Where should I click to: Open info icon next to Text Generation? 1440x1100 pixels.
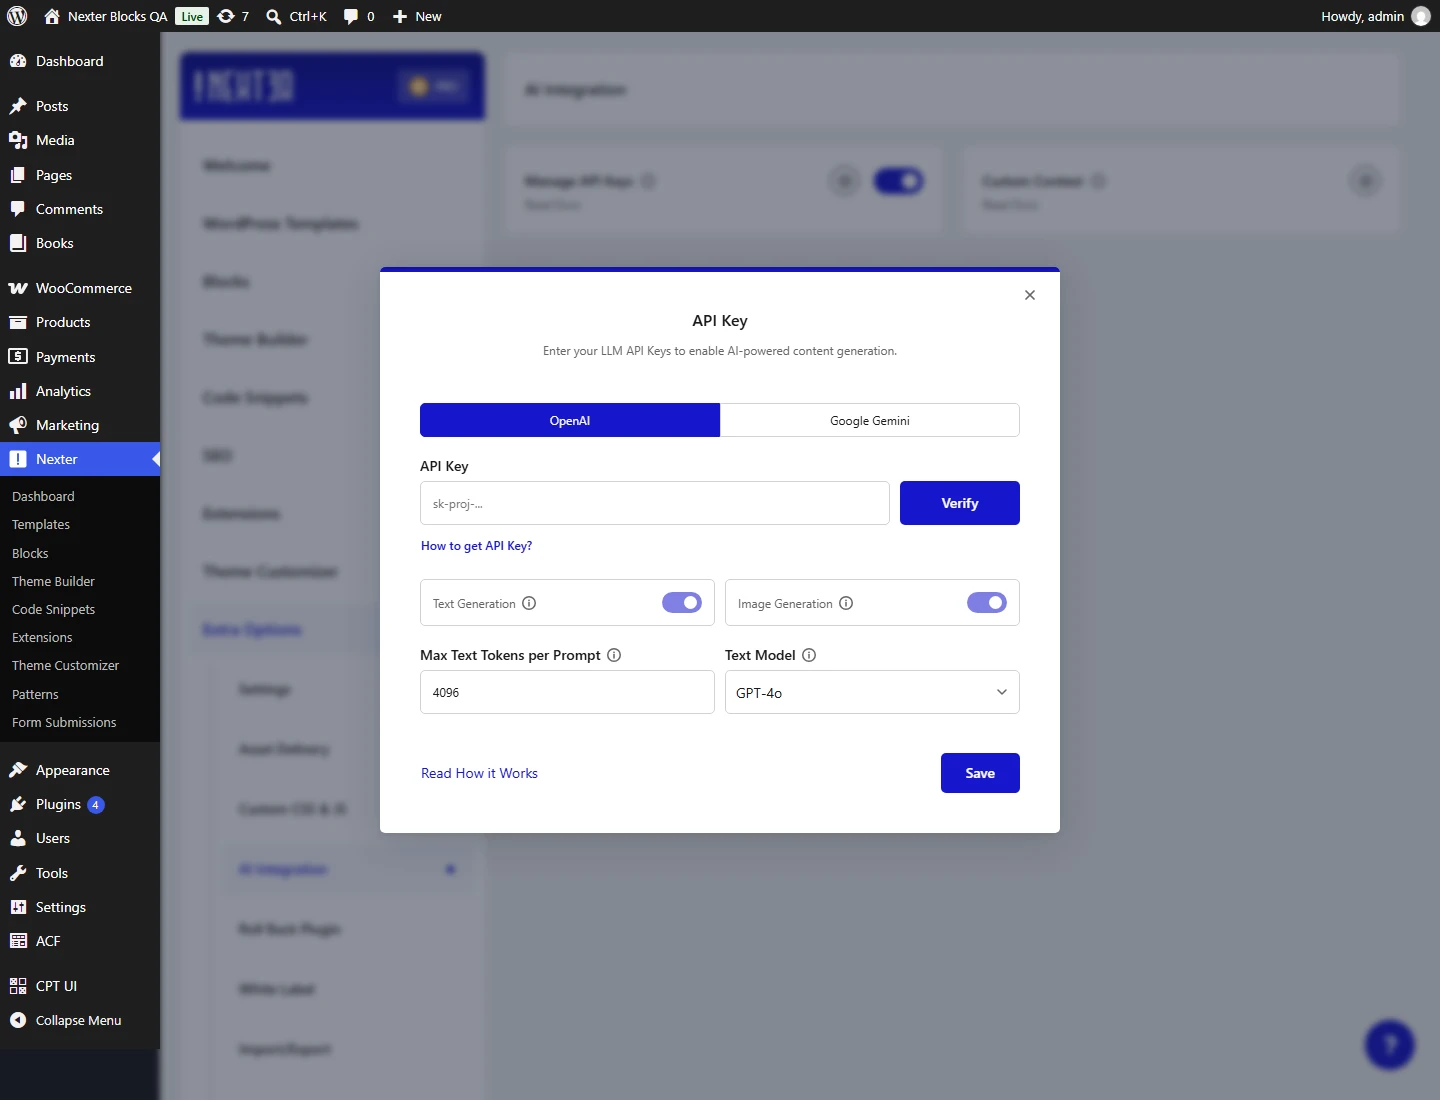(x=529, y=603)
